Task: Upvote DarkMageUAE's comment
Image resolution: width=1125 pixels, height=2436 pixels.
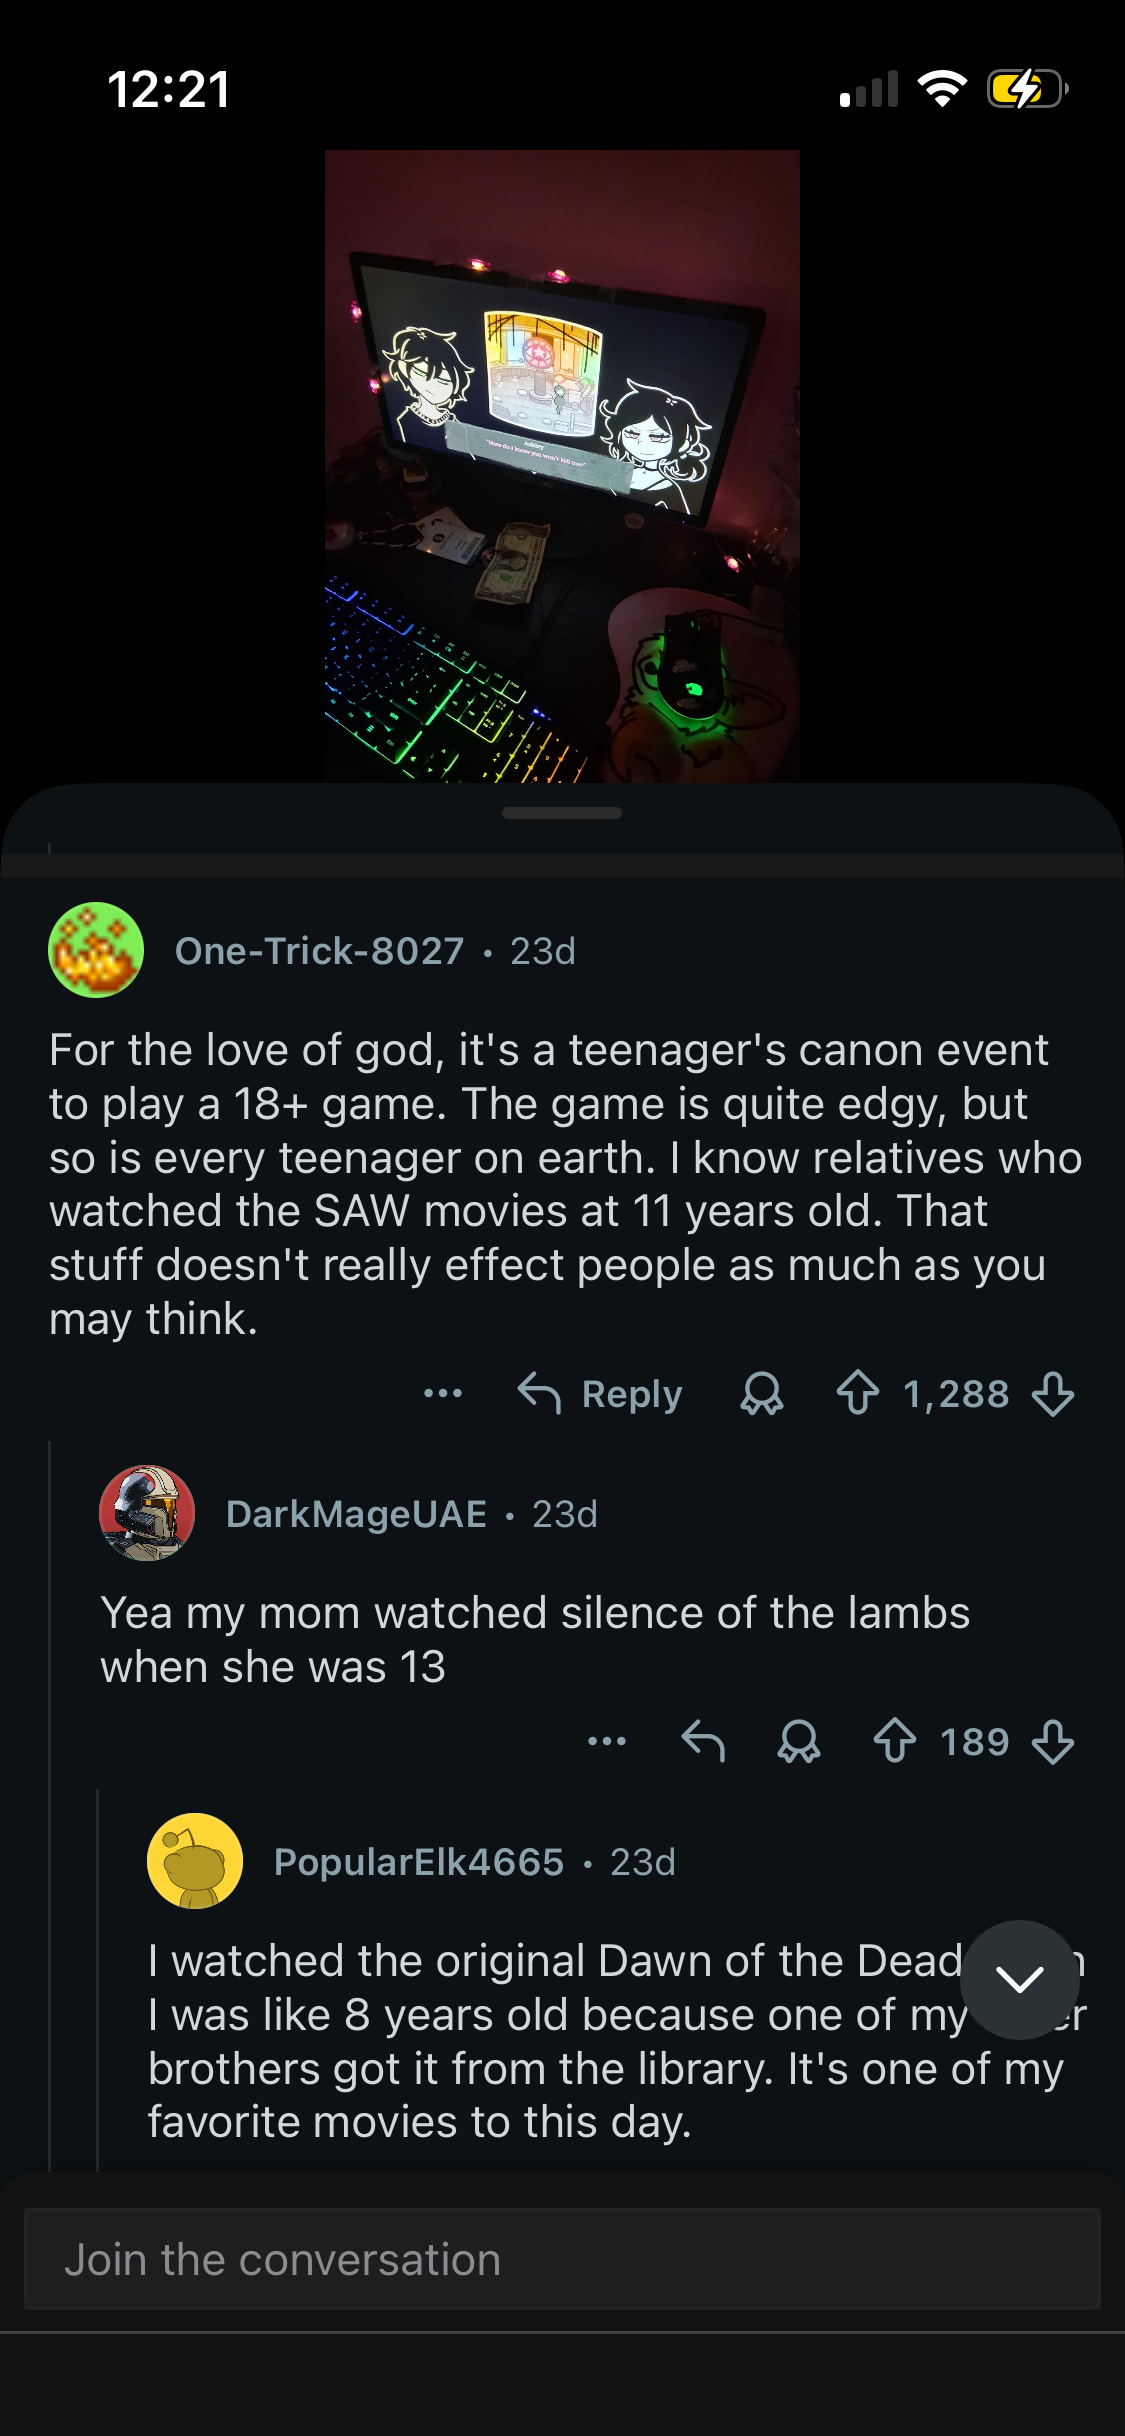Action: [894, 1741]
